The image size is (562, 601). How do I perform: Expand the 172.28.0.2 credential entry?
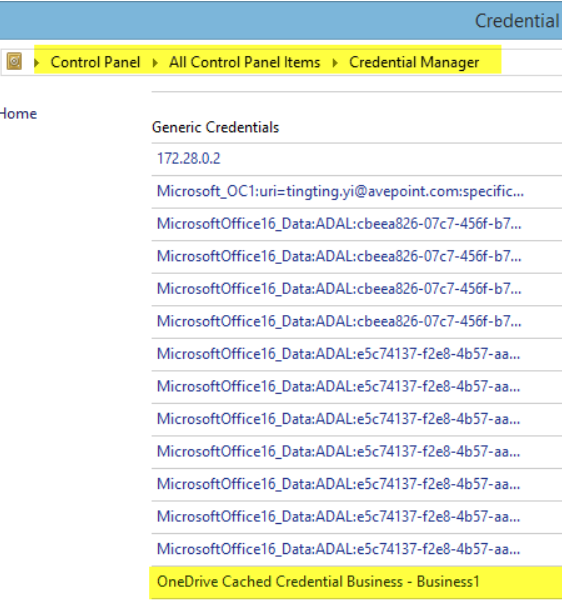tap(357, 159)
